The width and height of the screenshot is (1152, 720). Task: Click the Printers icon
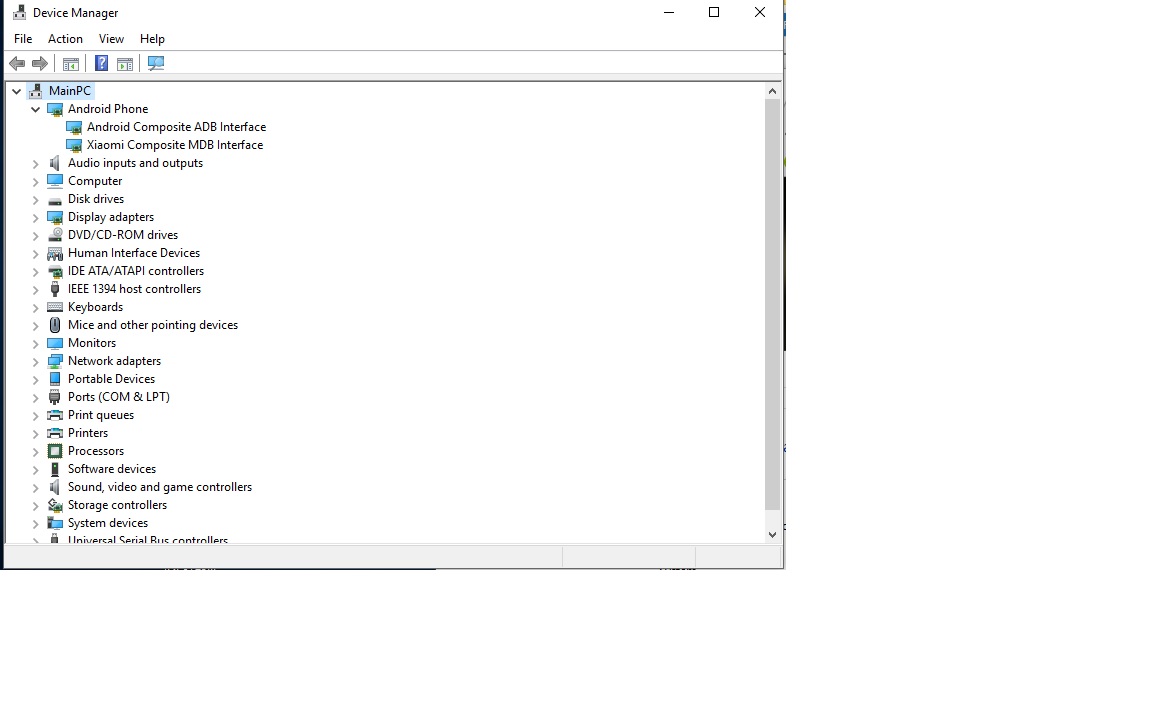[55, 433]
